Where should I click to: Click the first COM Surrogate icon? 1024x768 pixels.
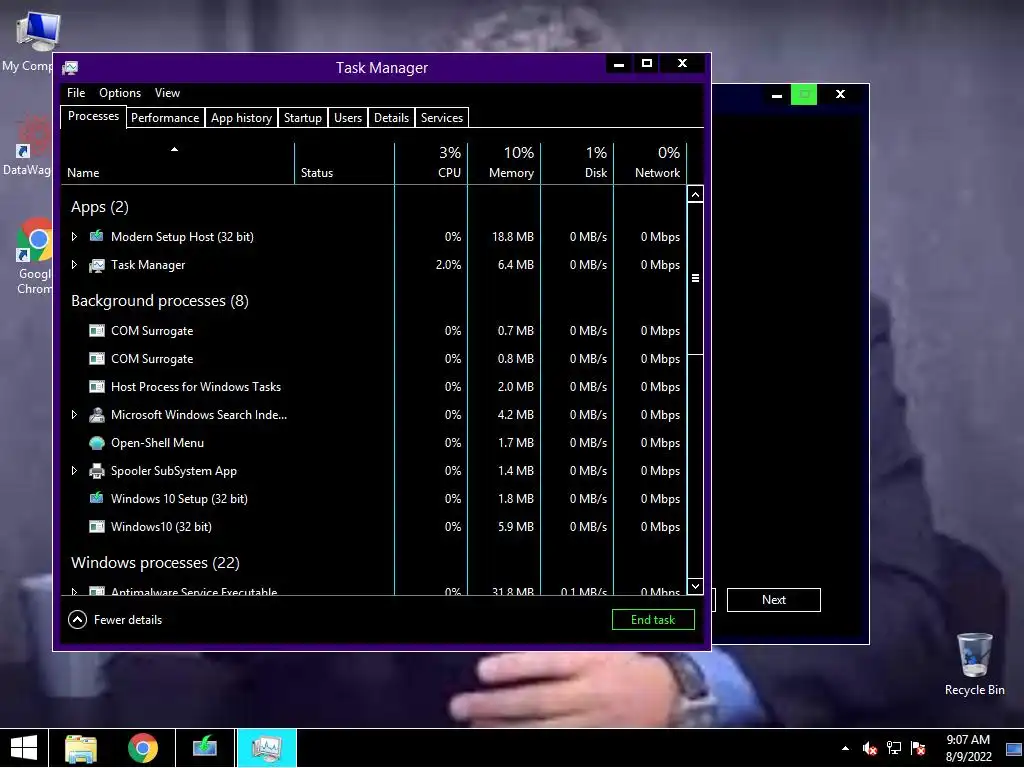pyautogui.click(x=97, y=331)
